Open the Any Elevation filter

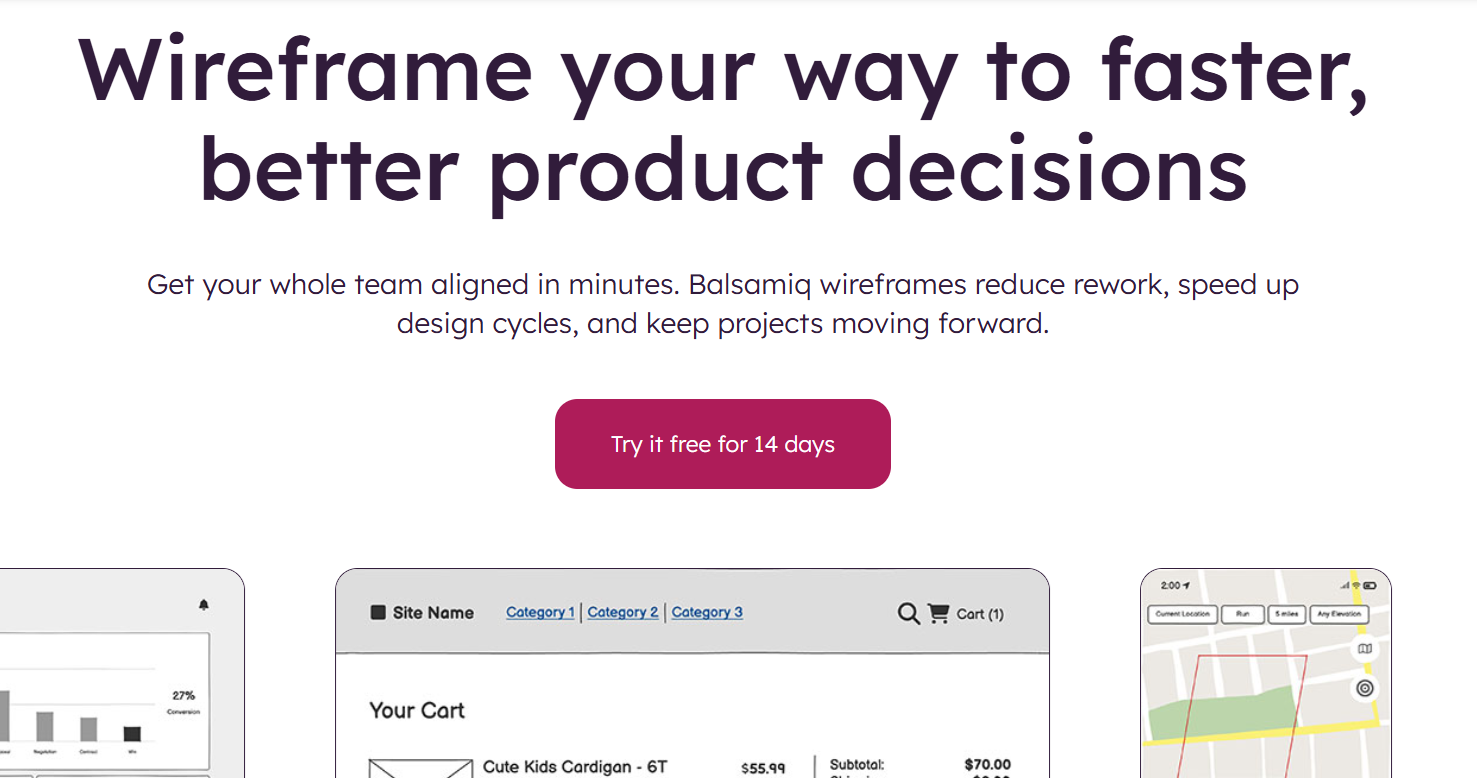tap(1340, 614)
